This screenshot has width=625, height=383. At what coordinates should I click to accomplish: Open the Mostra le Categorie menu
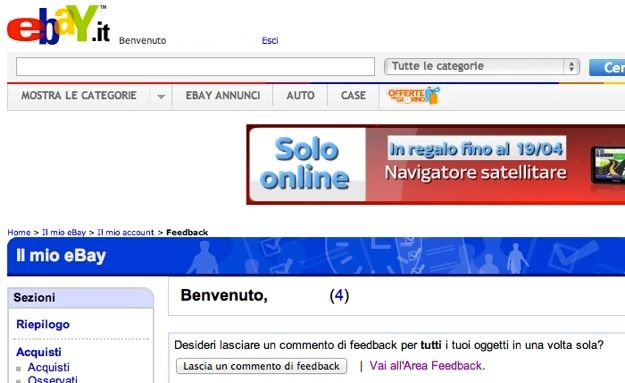point(79,96)
